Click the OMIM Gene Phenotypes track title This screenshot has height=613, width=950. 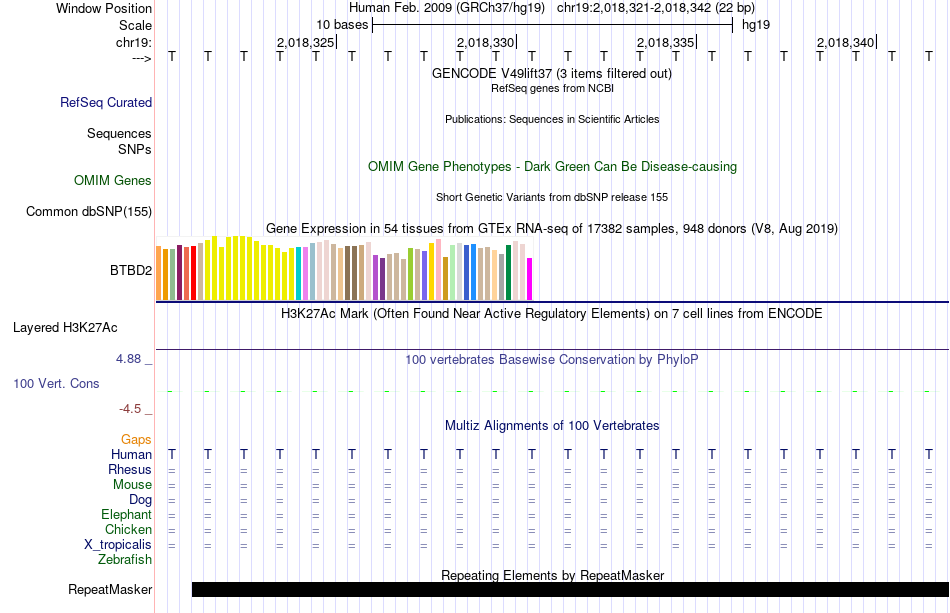click(553, 167)
